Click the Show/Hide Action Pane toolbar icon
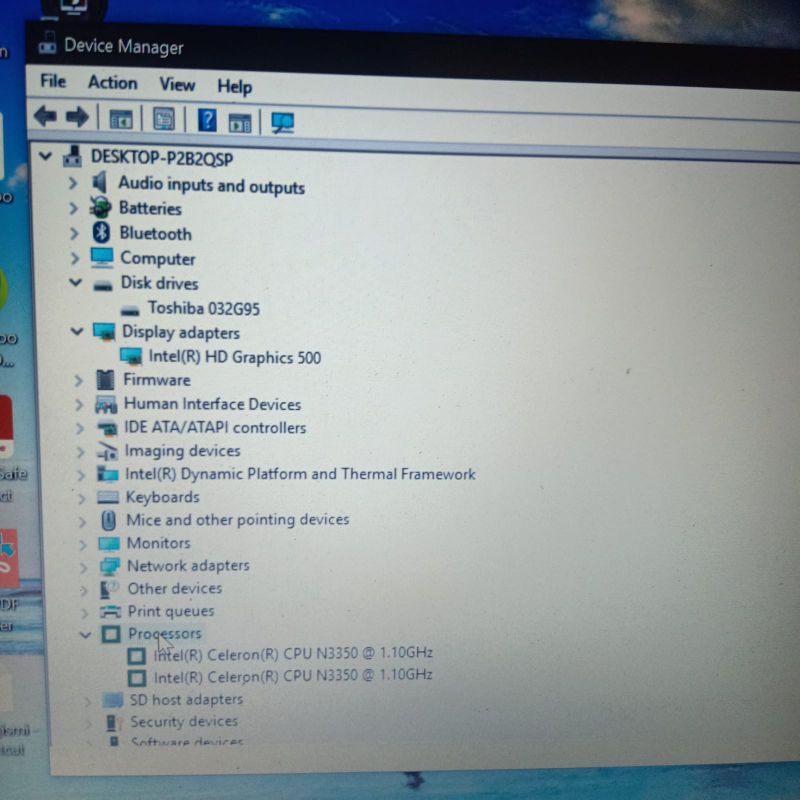Image resolution: width=800 pixels, height=800 pixels. [240, 122]
